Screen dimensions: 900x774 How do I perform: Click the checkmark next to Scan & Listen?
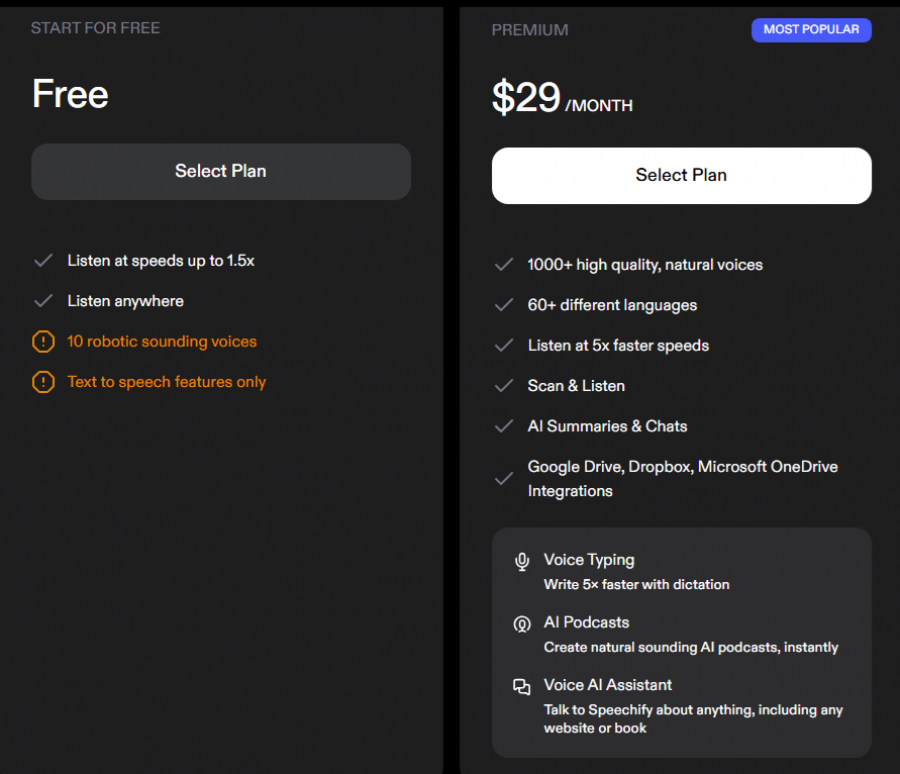tap(504, 385)
